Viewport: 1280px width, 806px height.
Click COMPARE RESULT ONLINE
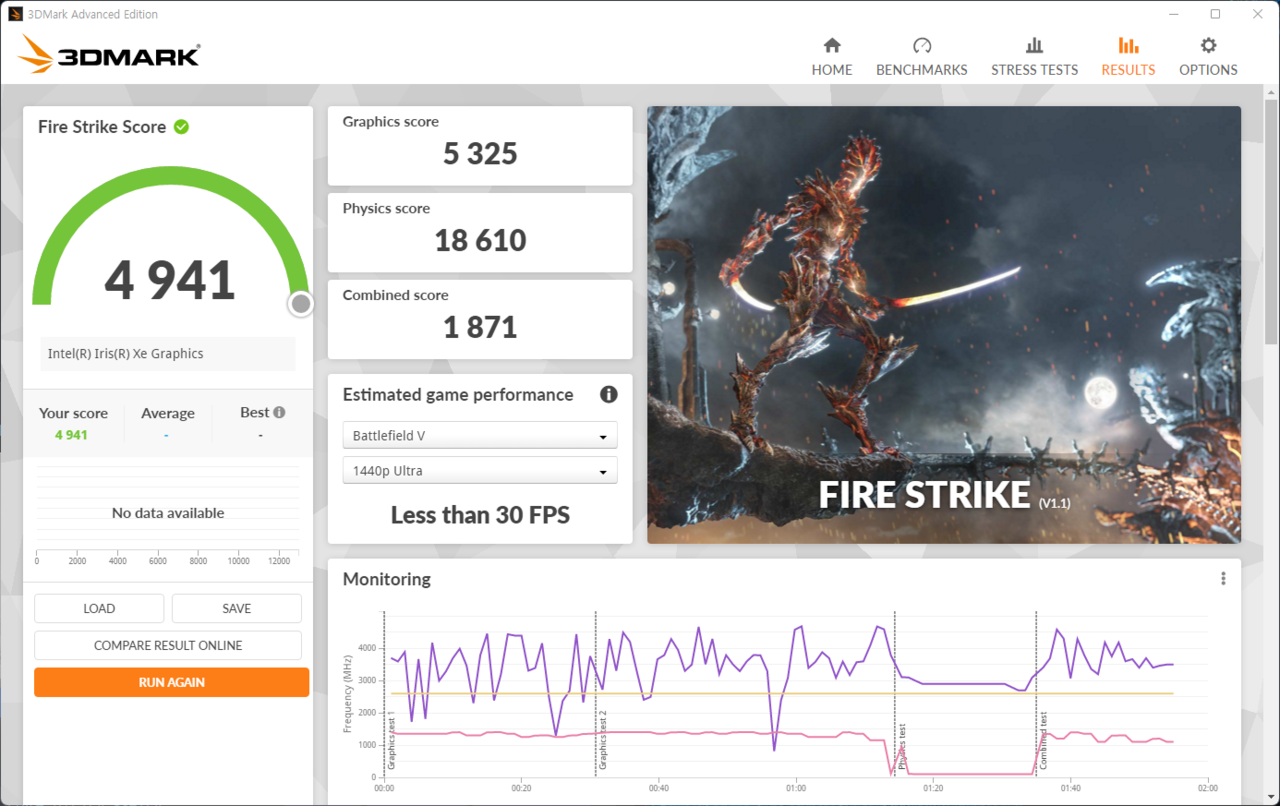[167, 644]
